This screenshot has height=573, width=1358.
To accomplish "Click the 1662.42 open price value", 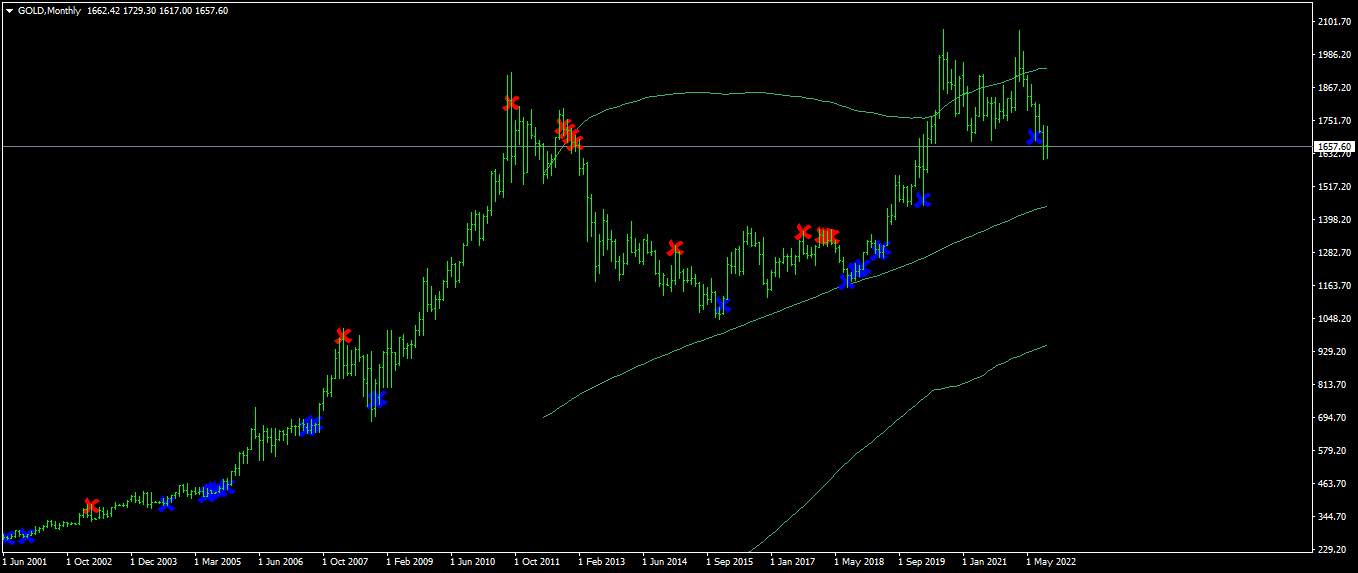I will (x=104, y=11).
